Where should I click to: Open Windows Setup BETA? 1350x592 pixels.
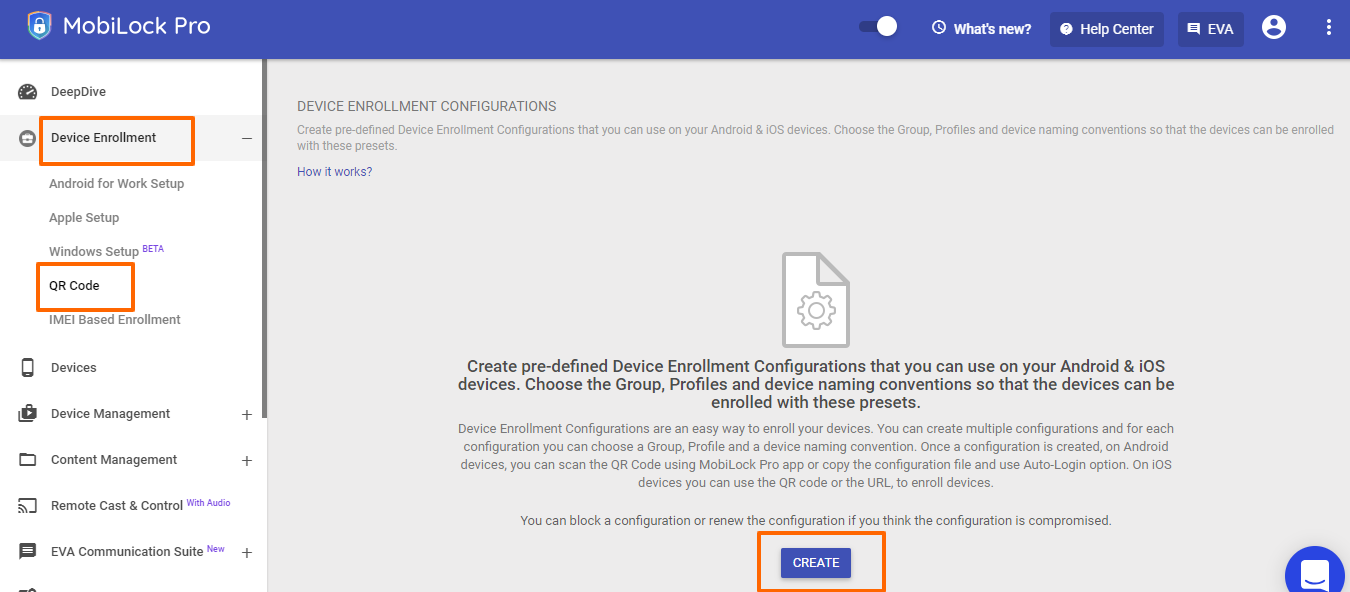[106, 251]
